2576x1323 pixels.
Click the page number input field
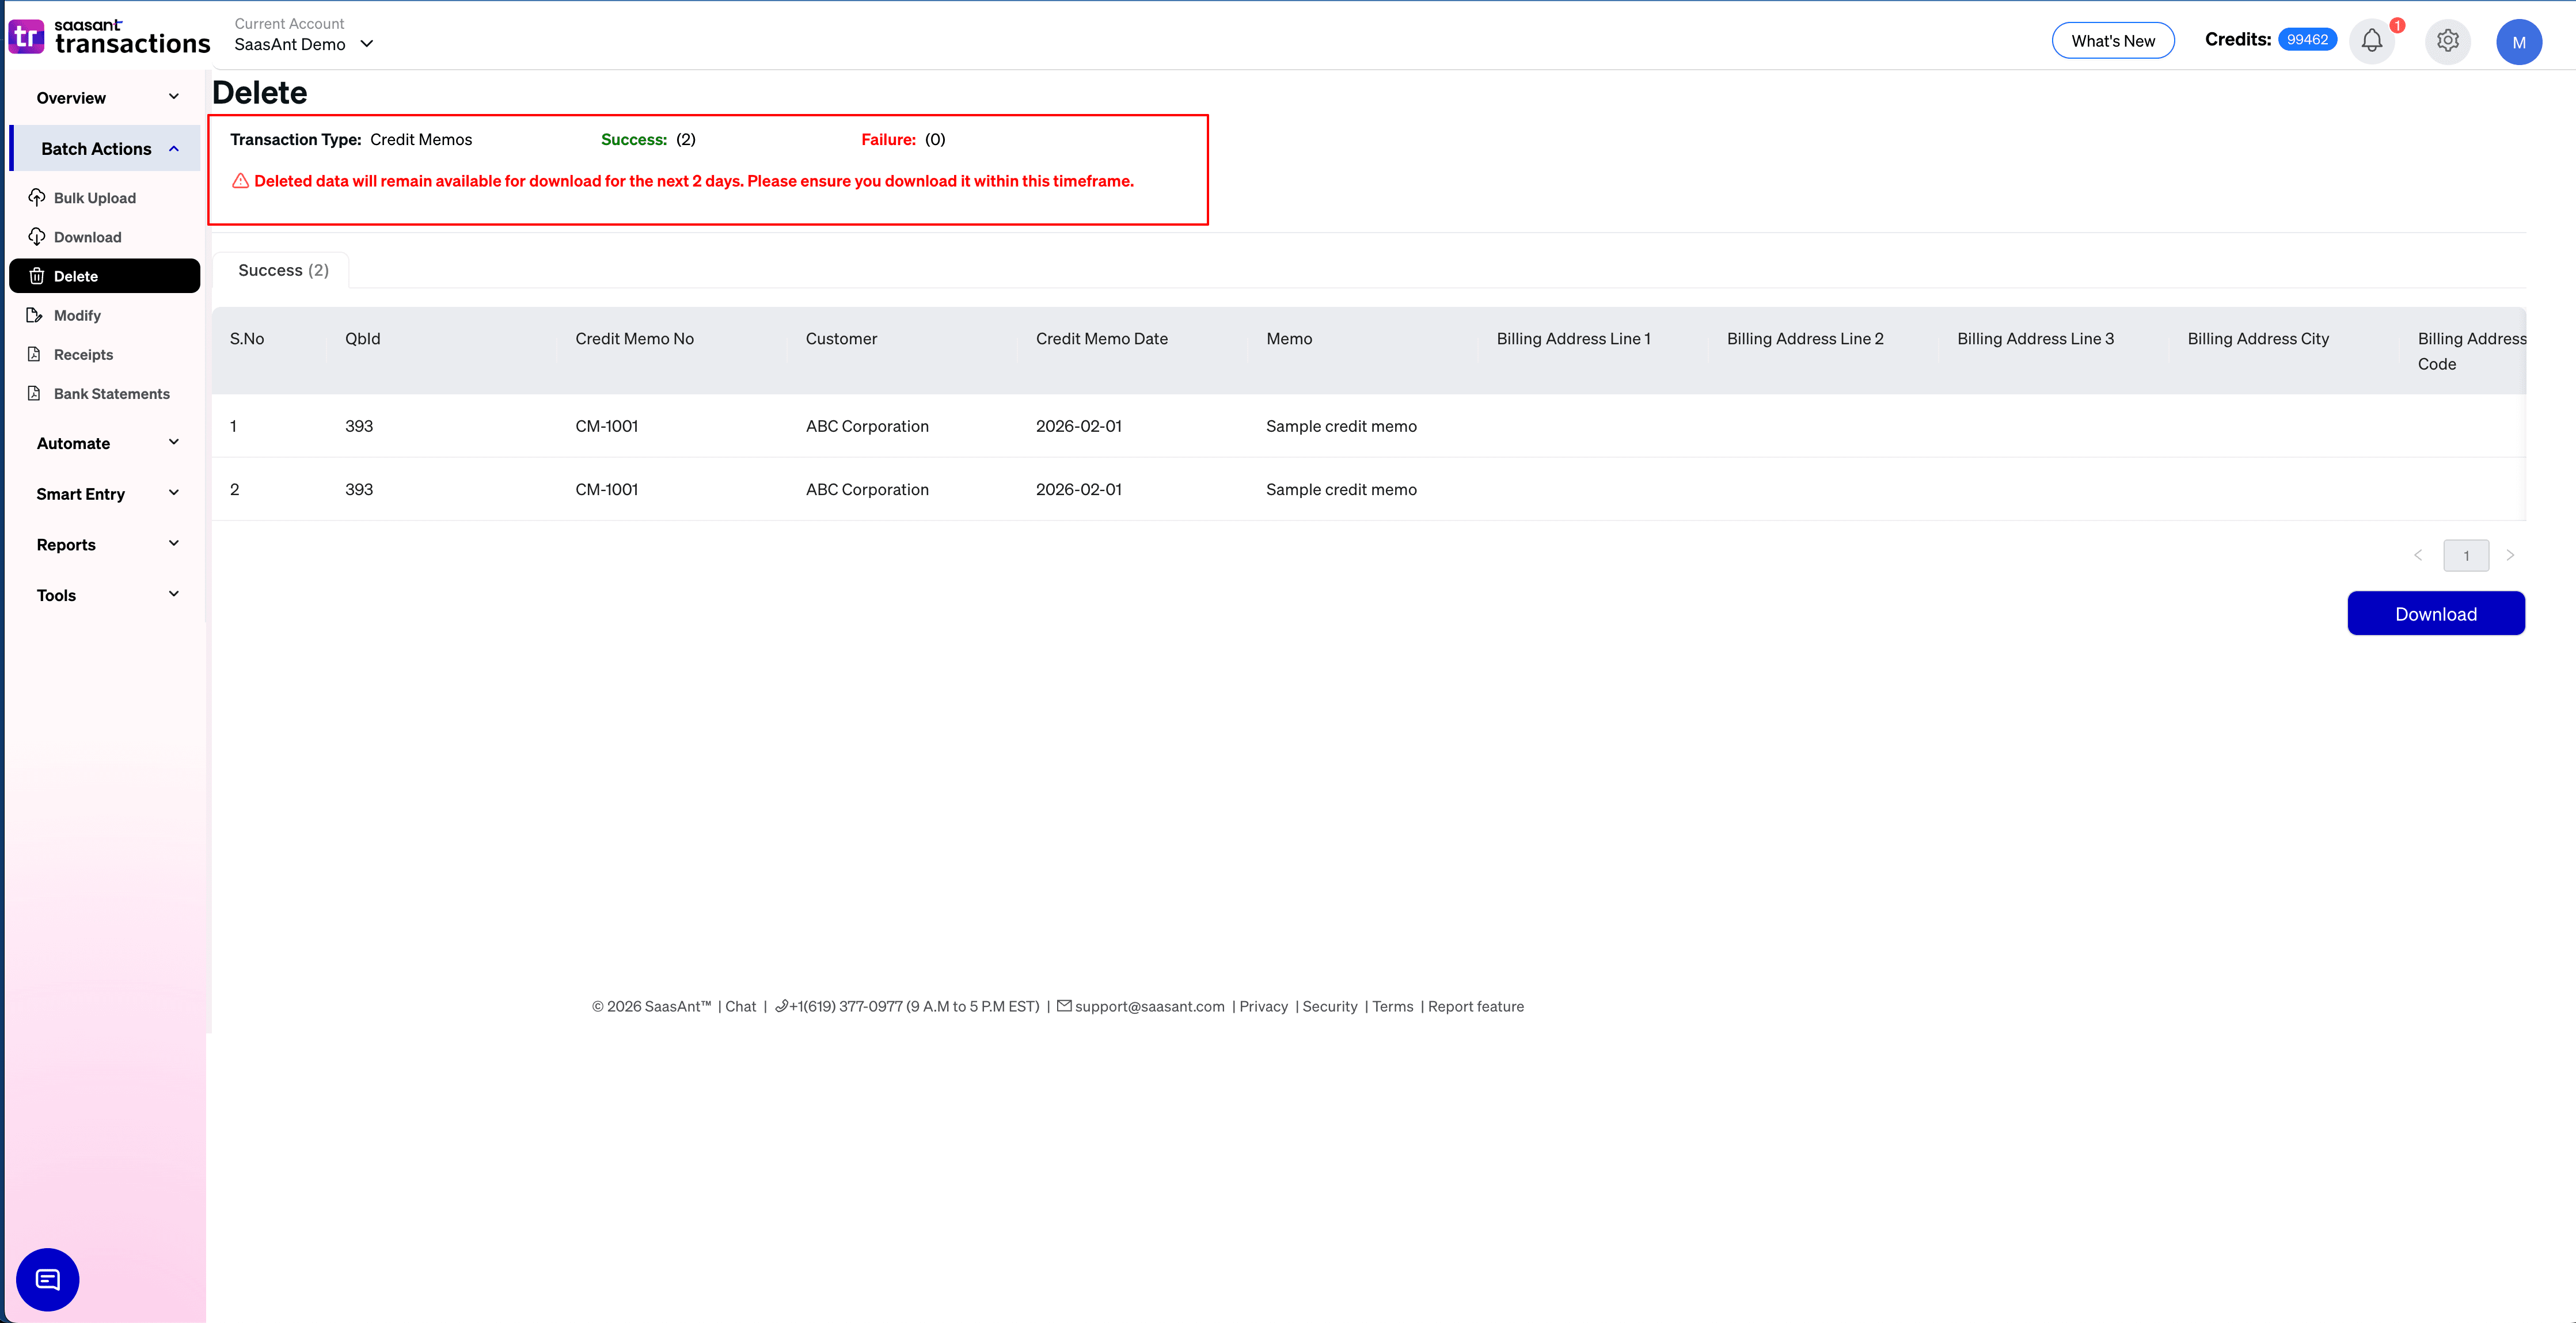pyautogui.click(x=2466, y=555)
